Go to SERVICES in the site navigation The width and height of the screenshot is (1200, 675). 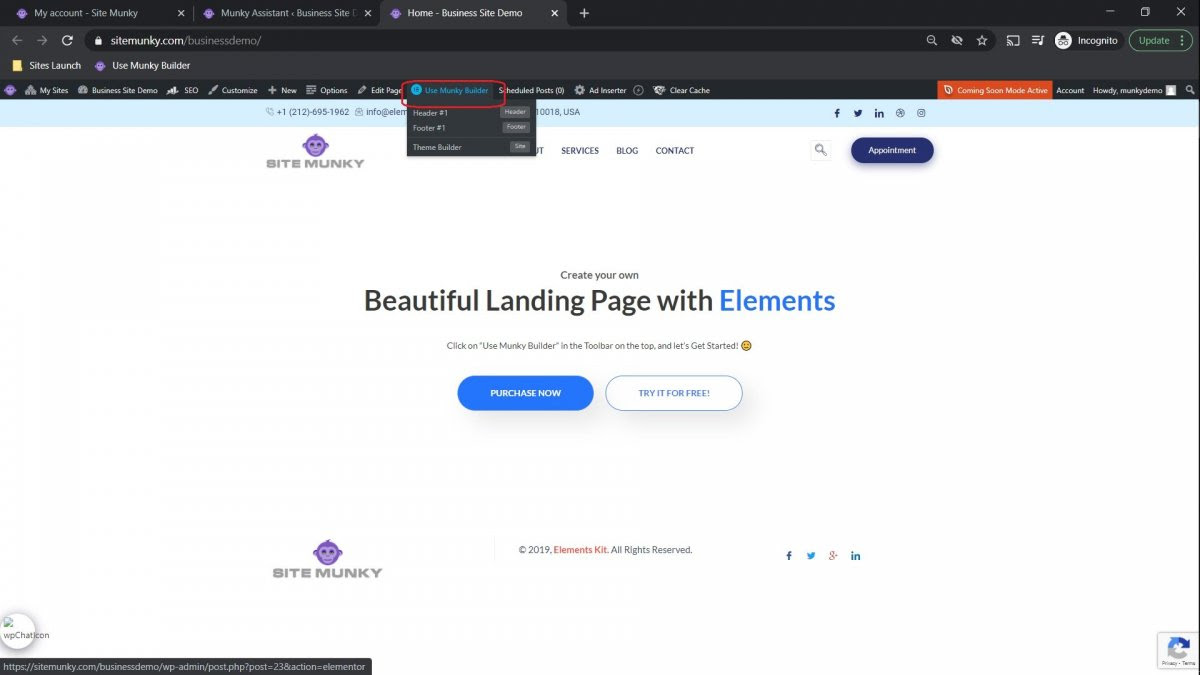tap(580, 151)
